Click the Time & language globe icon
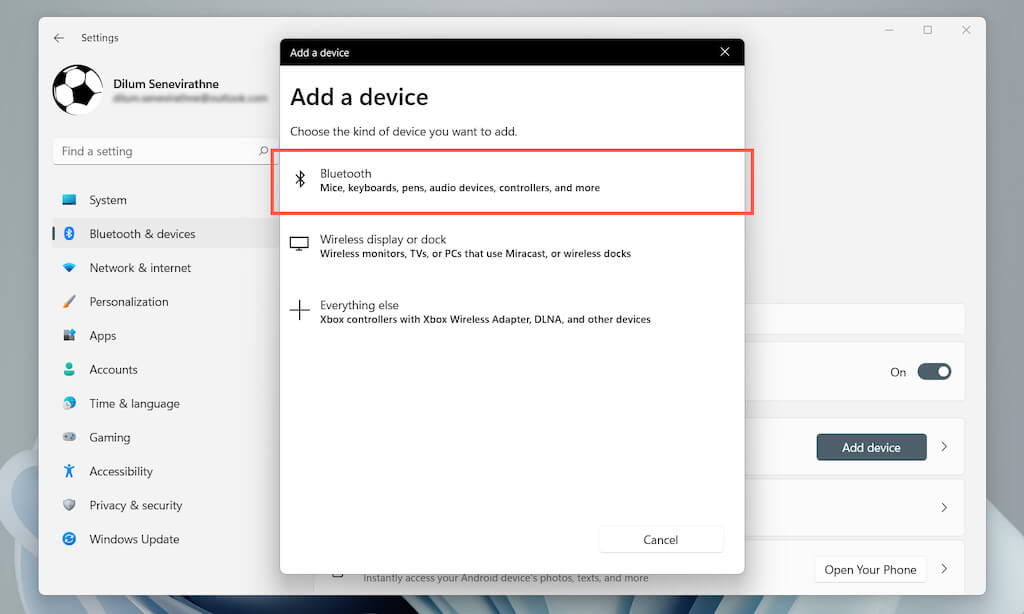1024x614 pixels. pos(69,403)
